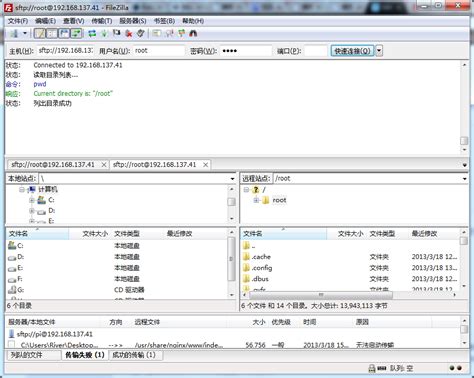Open the 帮助(H) menu
This screenshot has width=474, height=378.
[x=193, y=21]
